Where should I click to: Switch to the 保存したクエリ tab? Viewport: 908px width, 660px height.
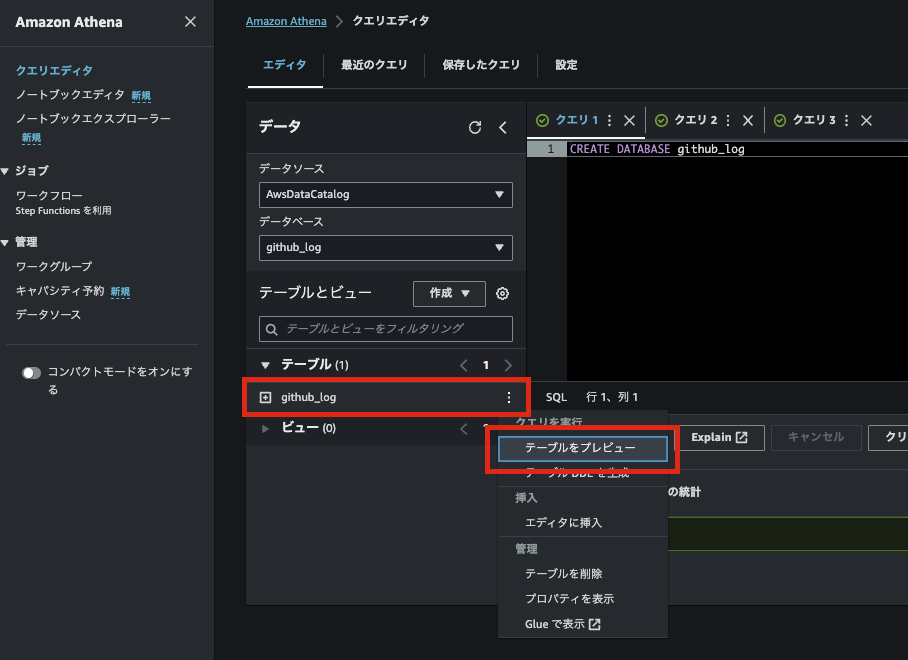[481, 65]
